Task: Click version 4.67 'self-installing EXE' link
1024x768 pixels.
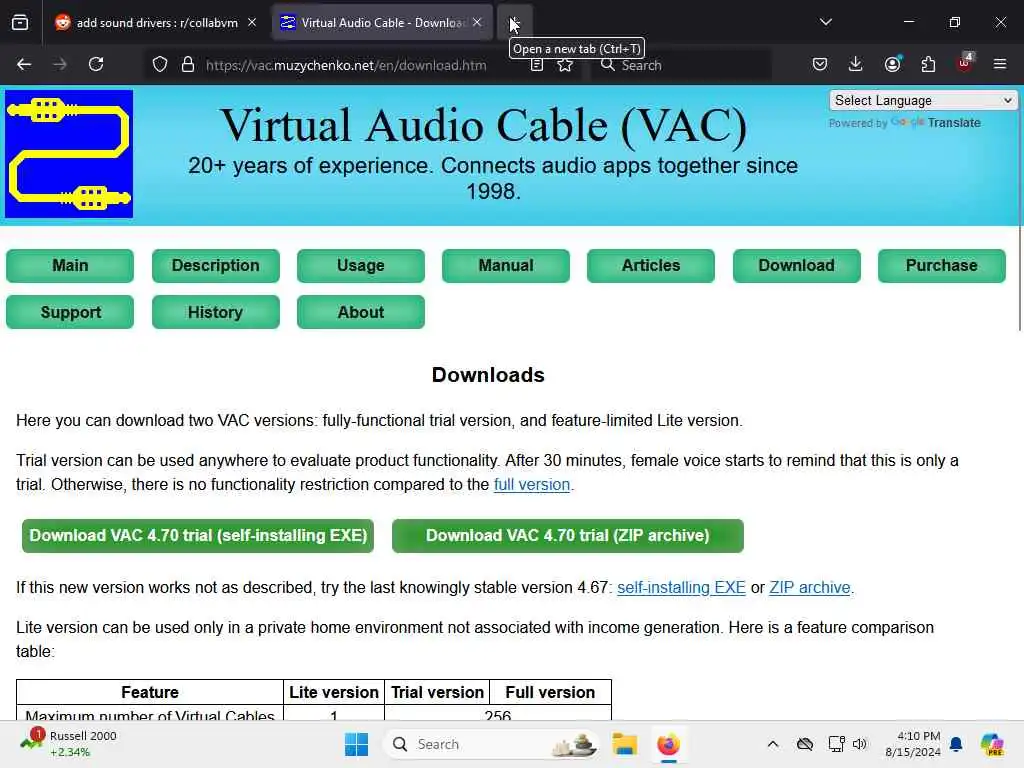Action: point(681,588)
